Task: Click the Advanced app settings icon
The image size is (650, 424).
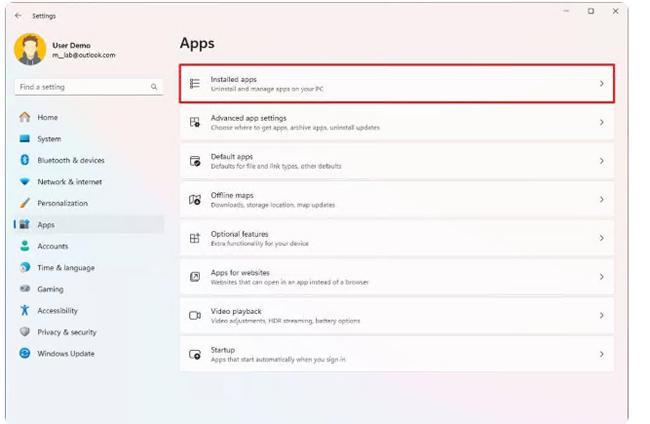Action: pyautogui.click(x=195, y=122)
